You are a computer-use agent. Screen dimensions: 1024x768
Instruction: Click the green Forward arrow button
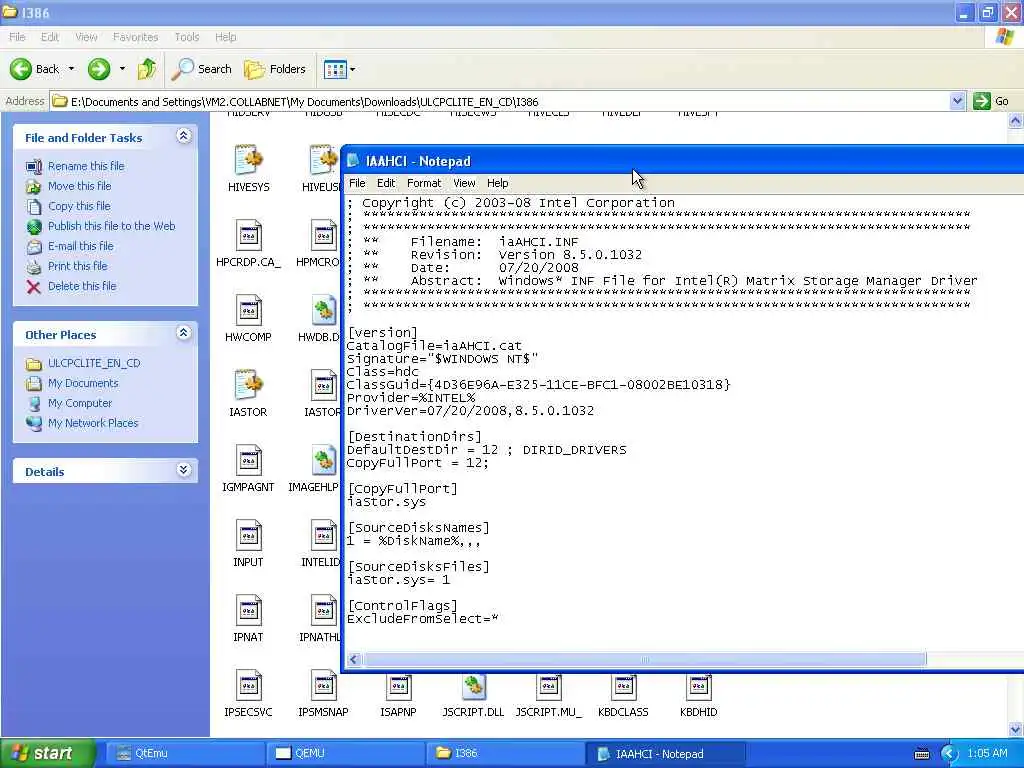click(x=99, y=69)
